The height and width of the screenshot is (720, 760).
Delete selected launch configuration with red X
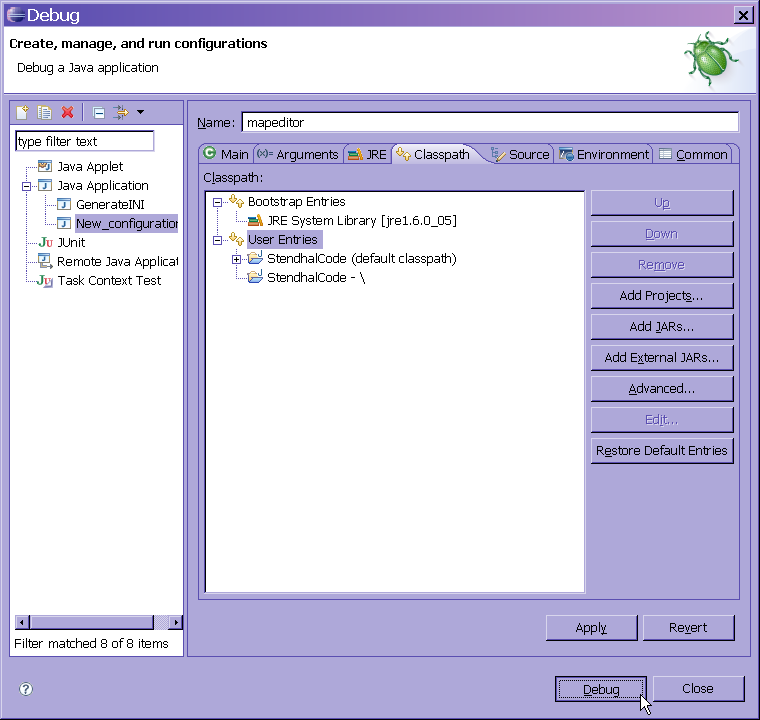[67, 113]
